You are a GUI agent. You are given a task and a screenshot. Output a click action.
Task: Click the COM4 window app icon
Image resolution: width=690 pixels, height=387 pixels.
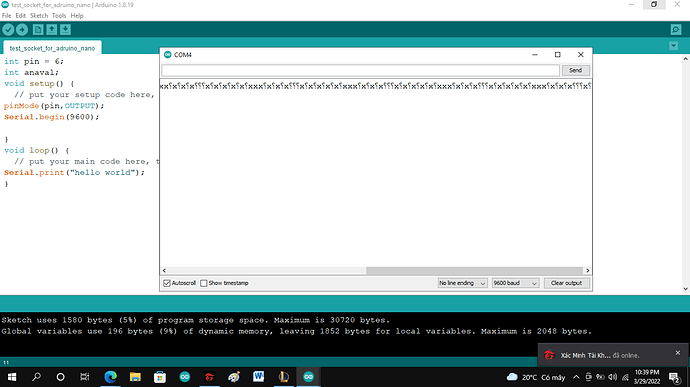click(x=167, y=55)
